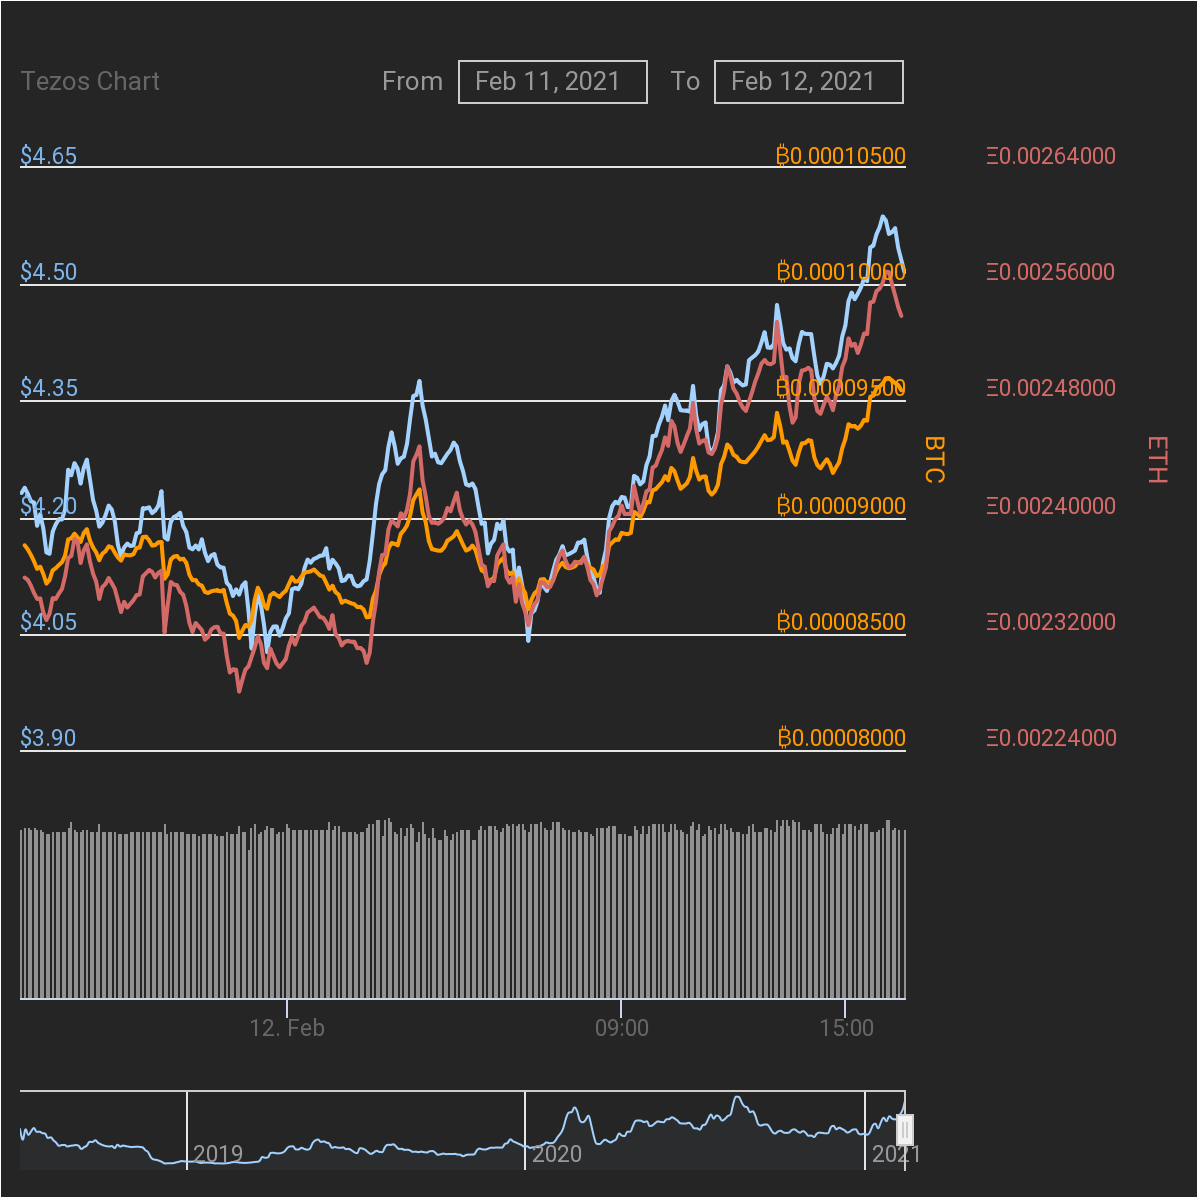
Task: Select the $3.90 price axis label
Action: (49, 738)
